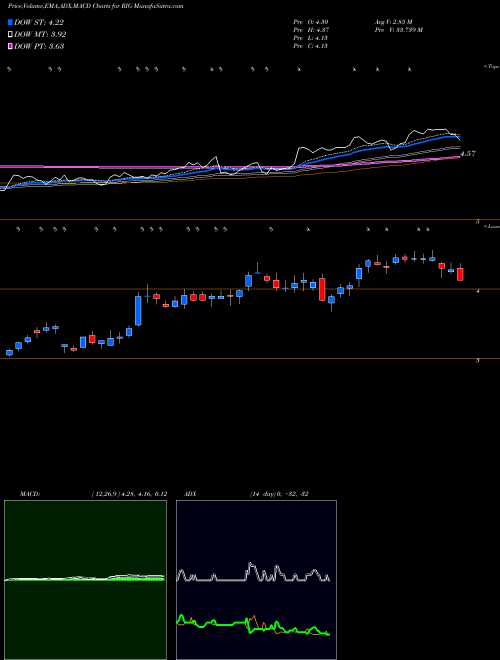
Task: Click the 'Pre V: 33.739 M' volume text
Action: click(399, 30)
